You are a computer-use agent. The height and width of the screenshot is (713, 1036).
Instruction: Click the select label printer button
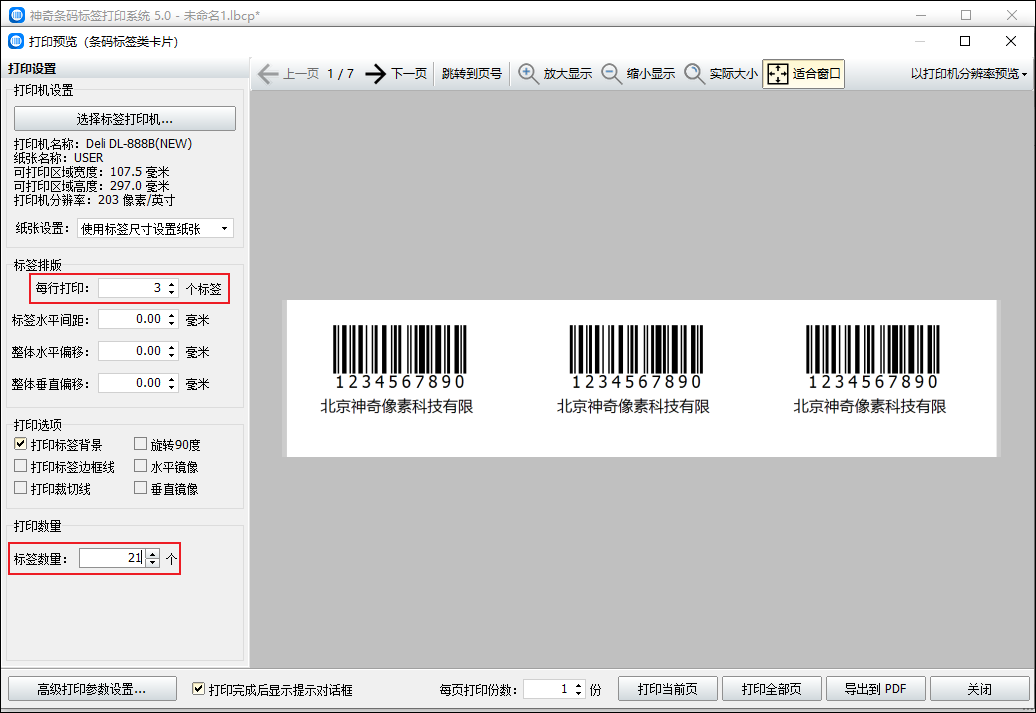[125, 119]
